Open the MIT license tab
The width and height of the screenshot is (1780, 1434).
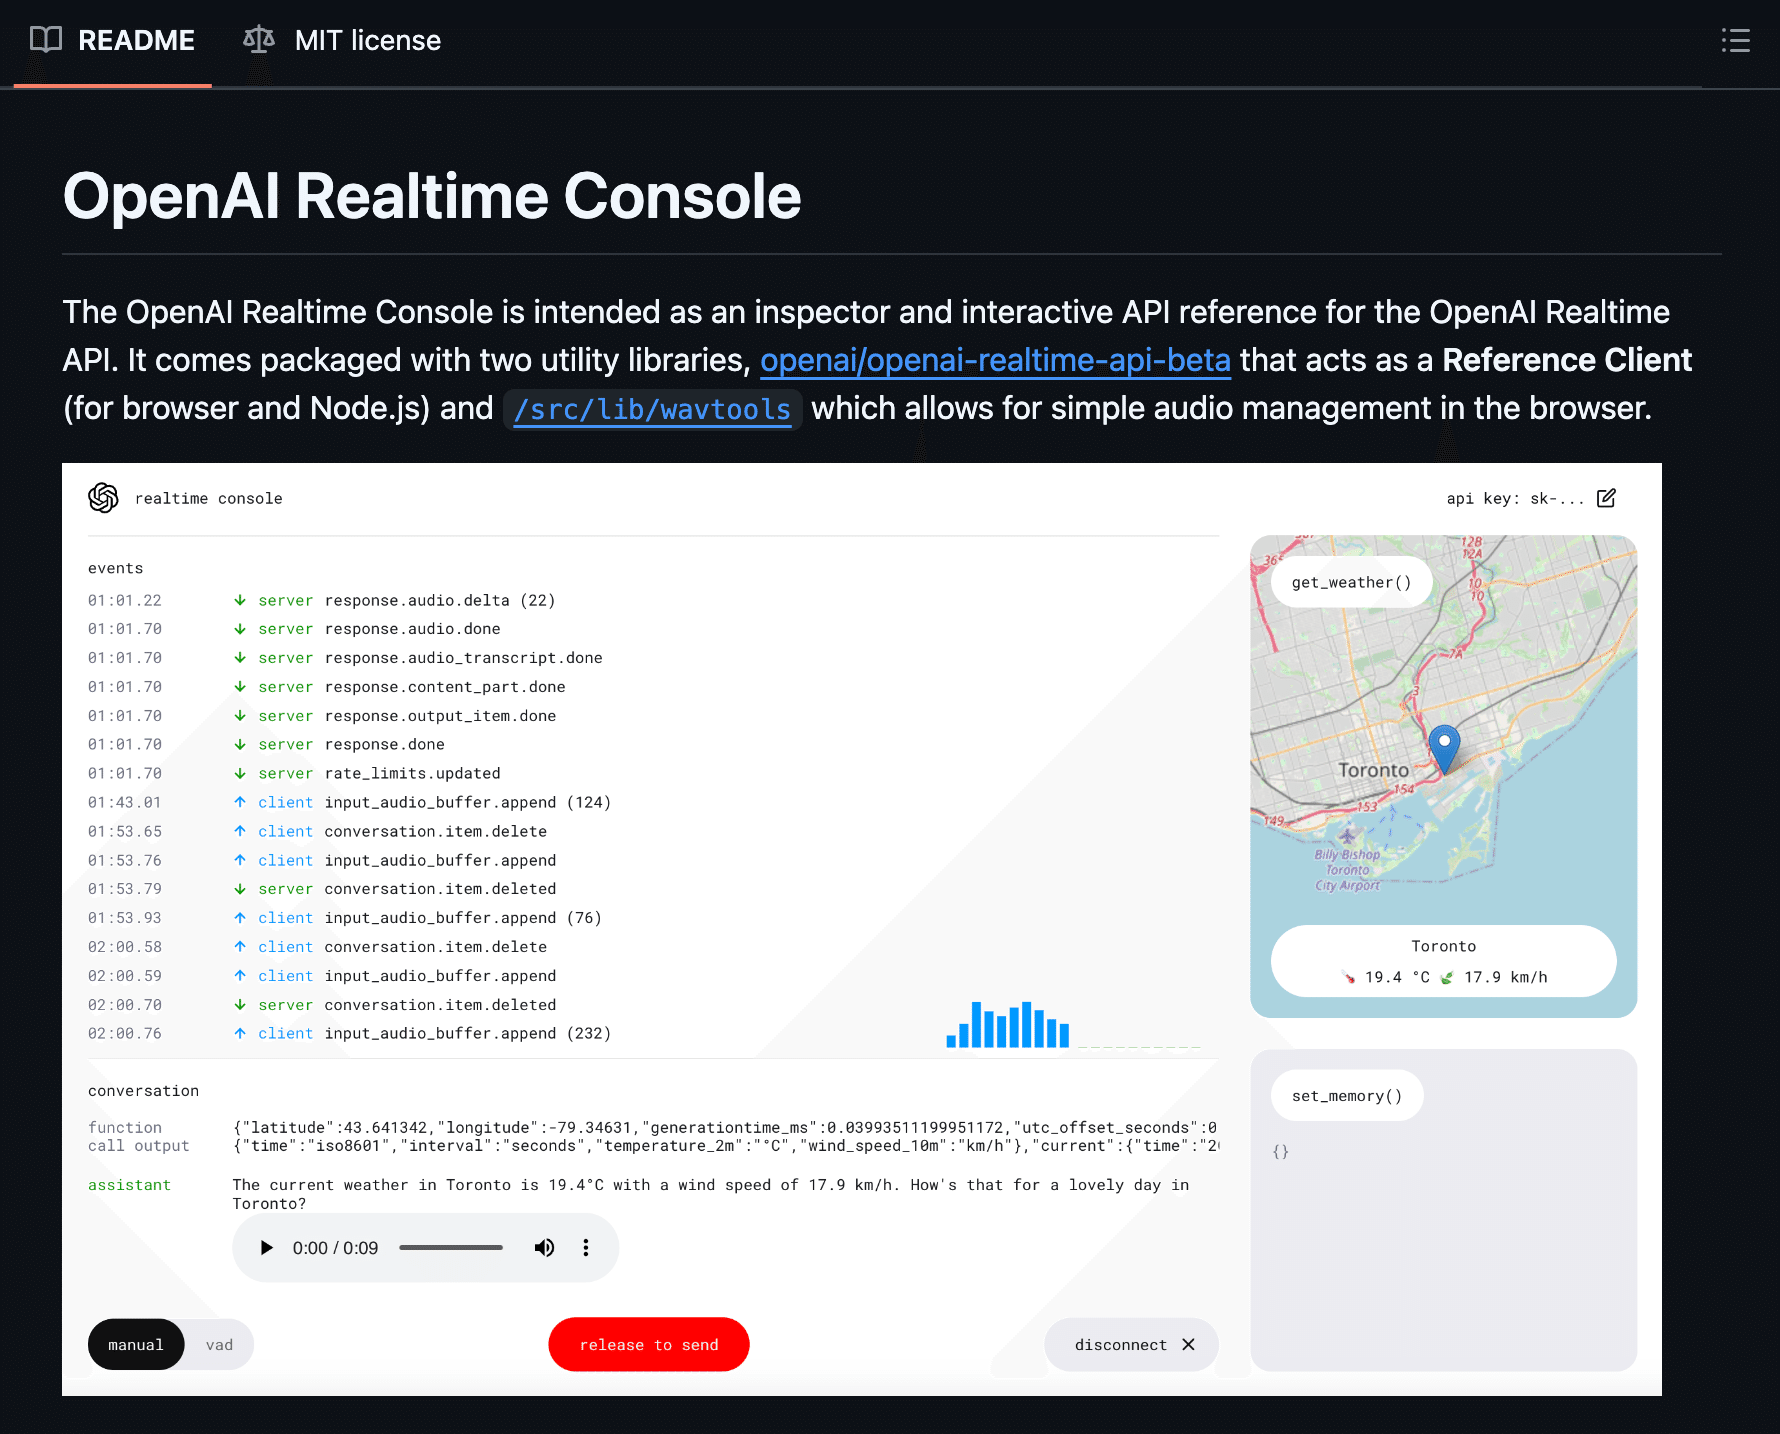(367, 40)
